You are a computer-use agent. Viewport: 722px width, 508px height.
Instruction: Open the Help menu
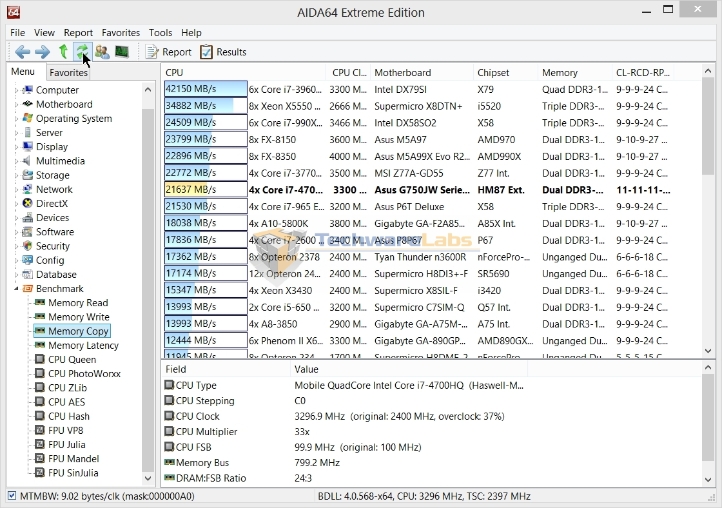191,33
